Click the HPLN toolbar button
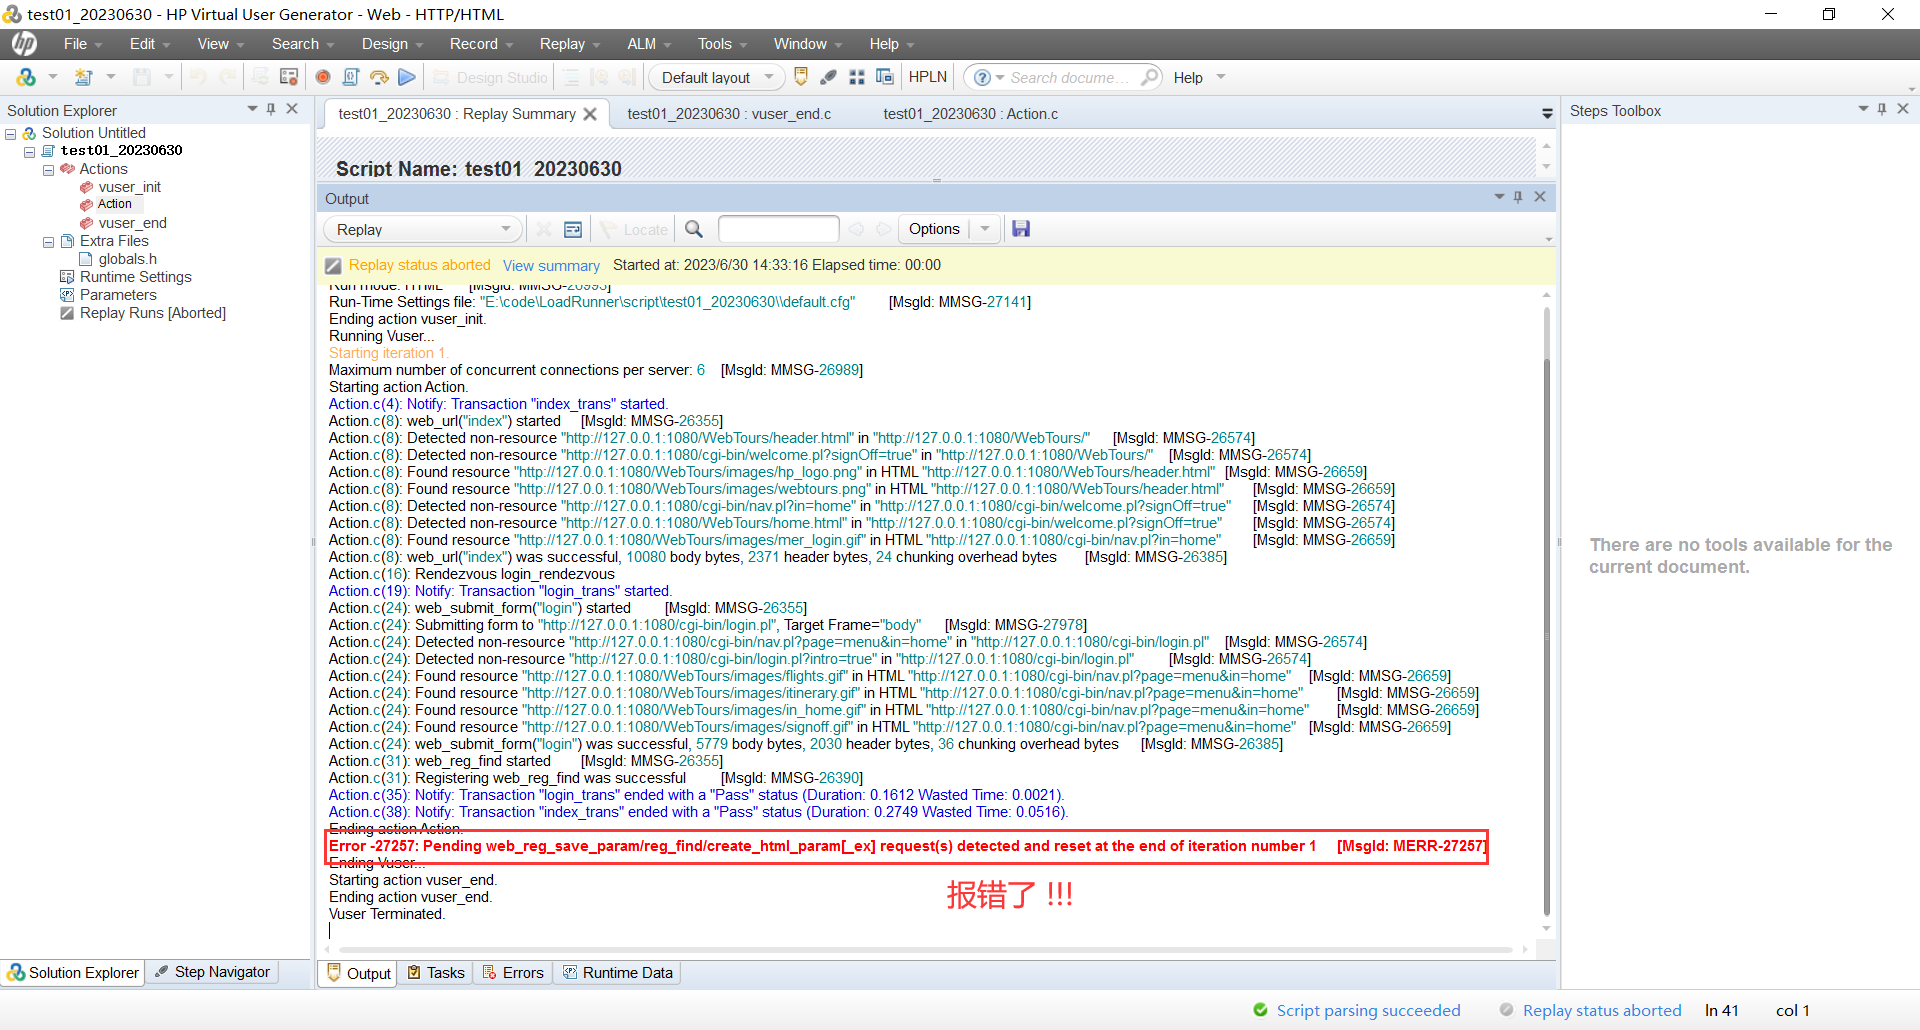1920x1030 pixels. click(x=927, y=77)
